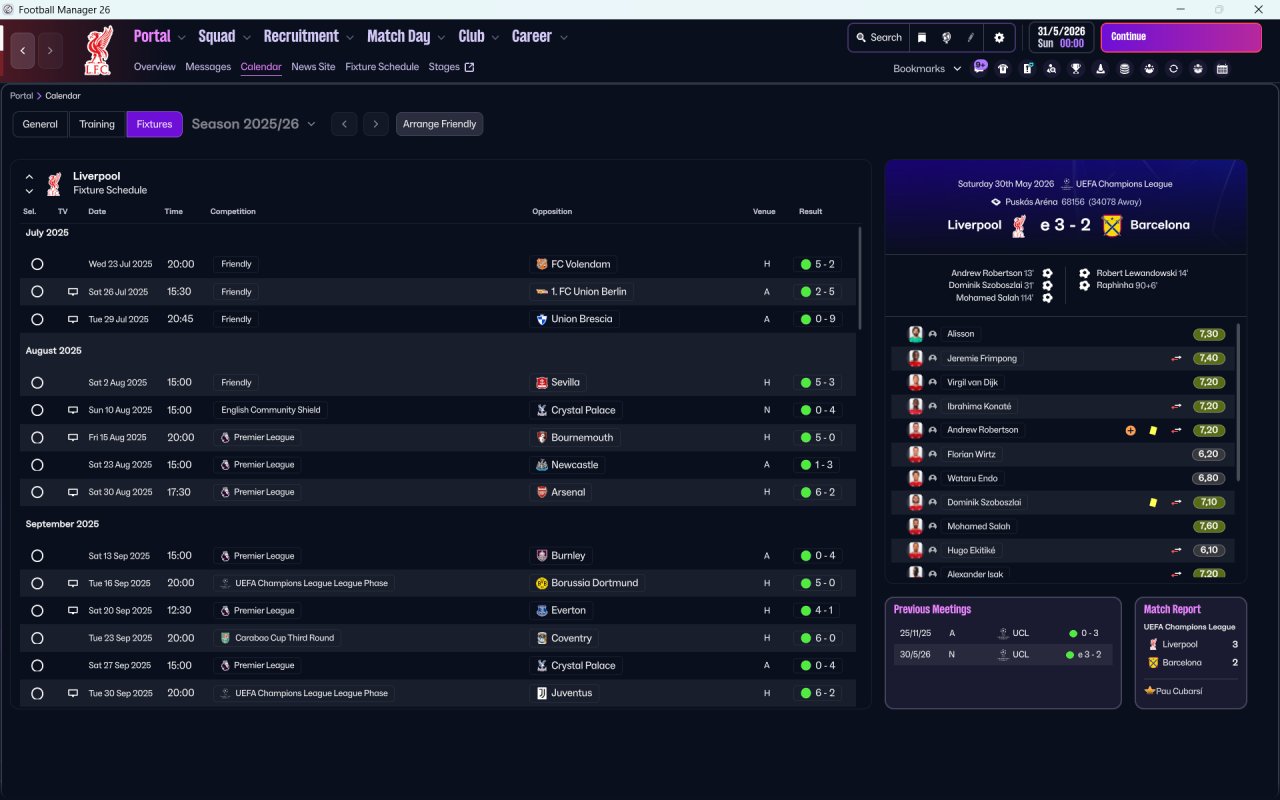Switch to the Training calendar view

97,124
